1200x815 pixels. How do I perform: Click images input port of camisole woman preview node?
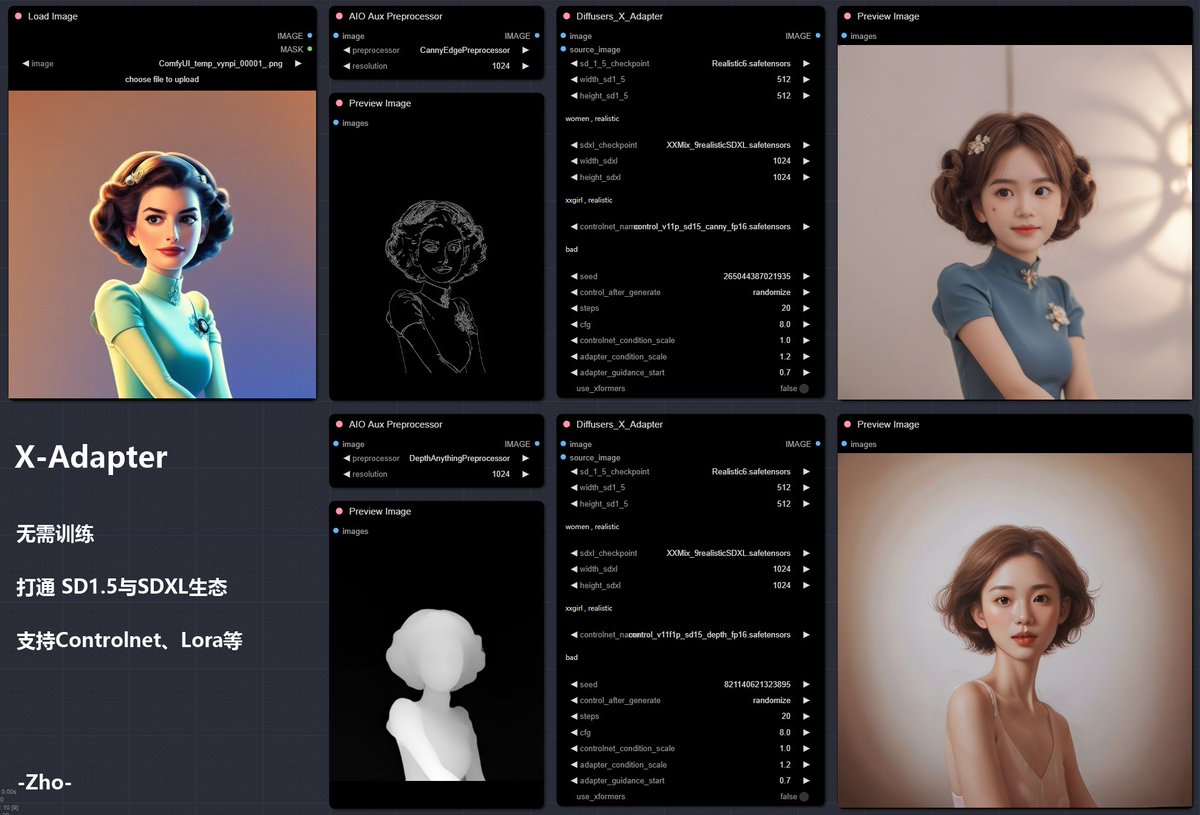click(844, 444)
